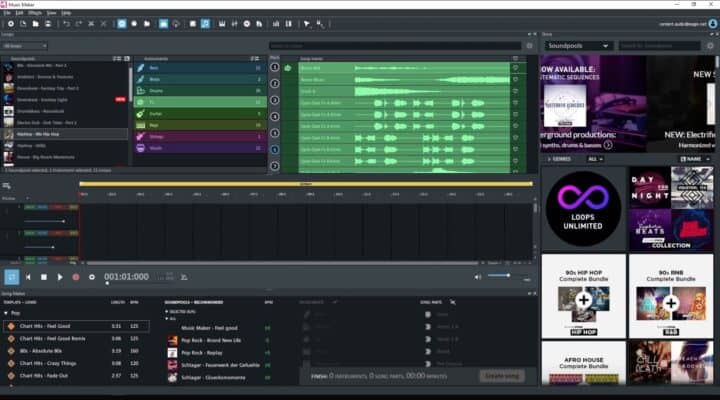Viewport: 720px width, 400px height.
Task: Click the speaker volume icon
Action: (477, 277)
